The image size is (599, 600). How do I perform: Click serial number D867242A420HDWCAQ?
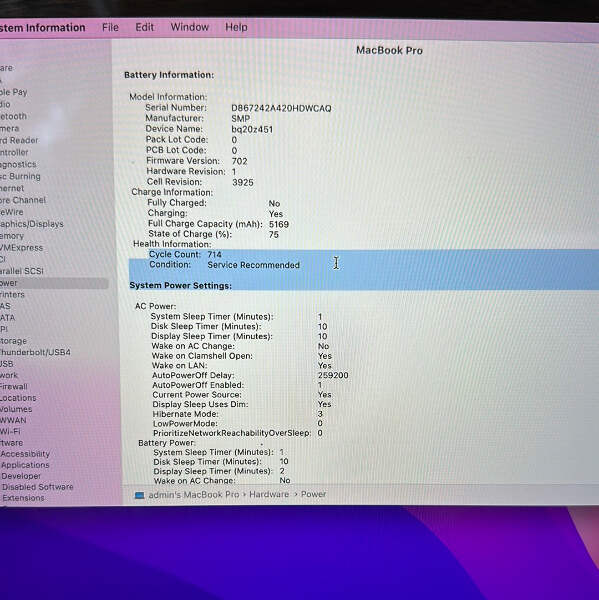click(x=281, y=108)
